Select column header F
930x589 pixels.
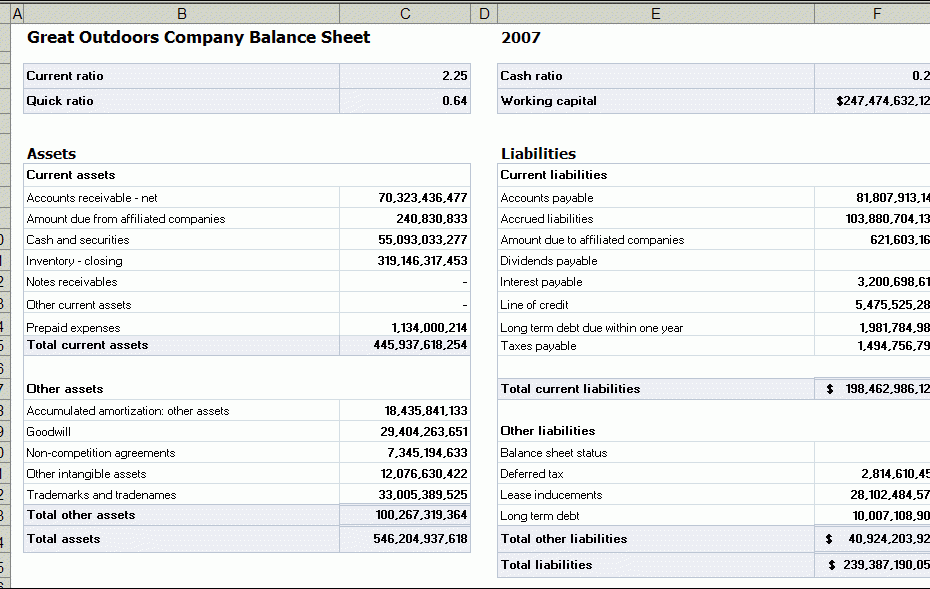click(874, 13)
